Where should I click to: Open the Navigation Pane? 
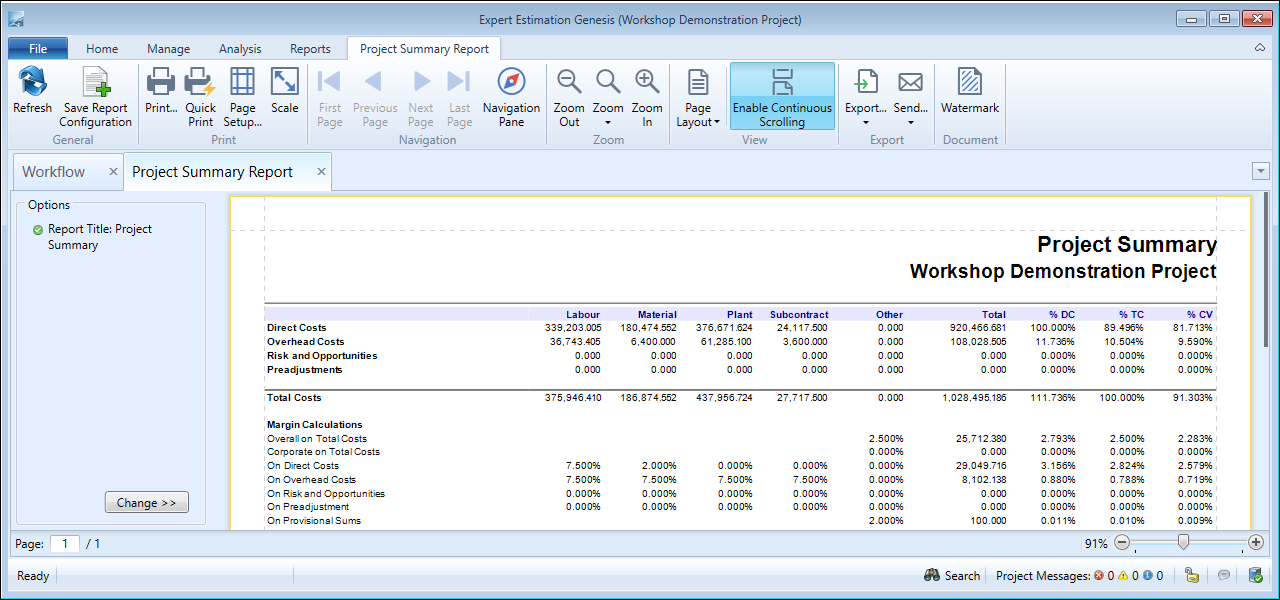[x=511, y=83]
